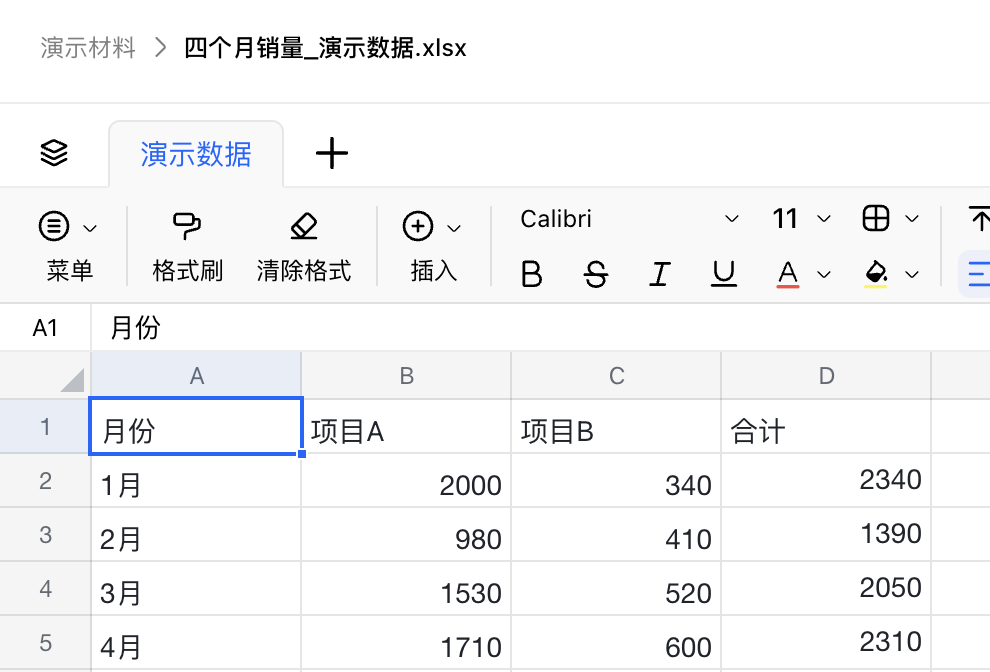
Task: Expand the fill color dropdown arrow
Action: click(911, 275)
